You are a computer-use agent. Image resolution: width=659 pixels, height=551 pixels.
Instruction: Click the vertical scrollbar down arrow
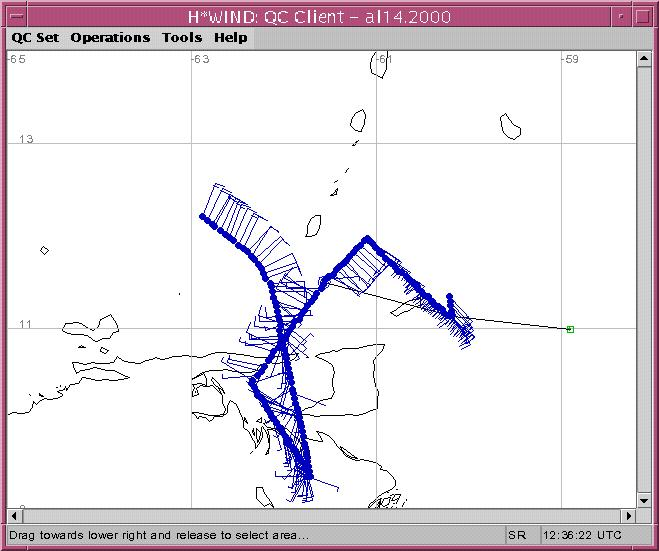(643, 500)
